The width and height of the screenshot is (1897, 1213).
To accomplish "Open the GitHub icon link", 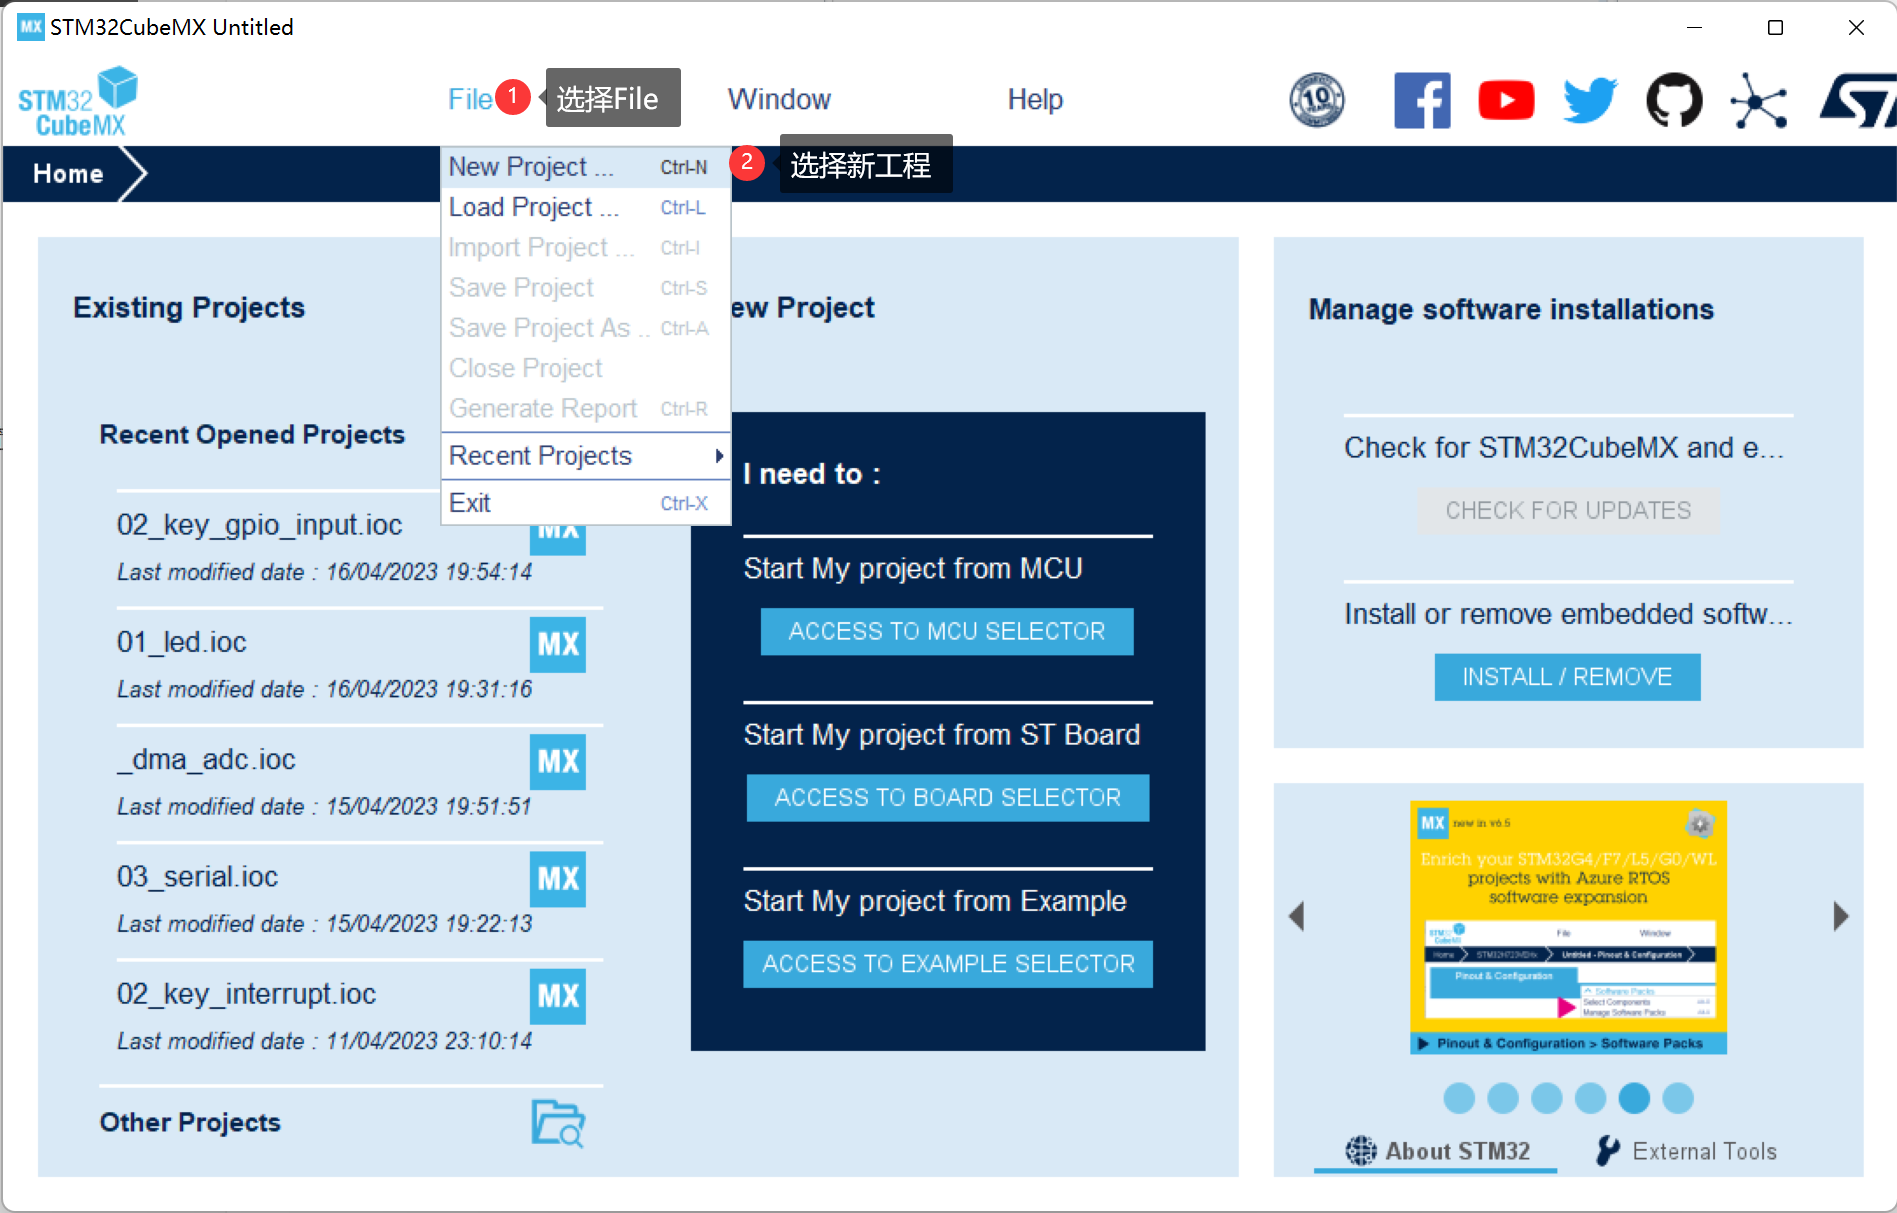I will tap(1674, 100).
